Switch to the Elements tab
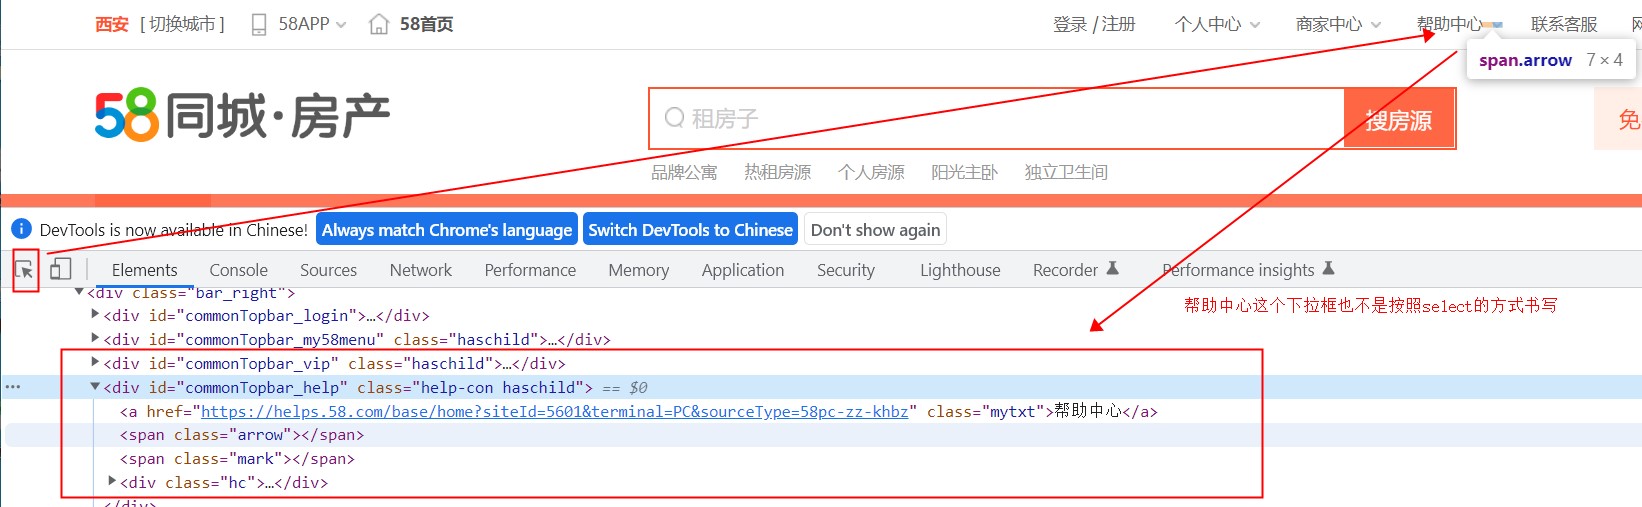The height and width of the screenshot is (507, 1642). [x=144, y=270]
